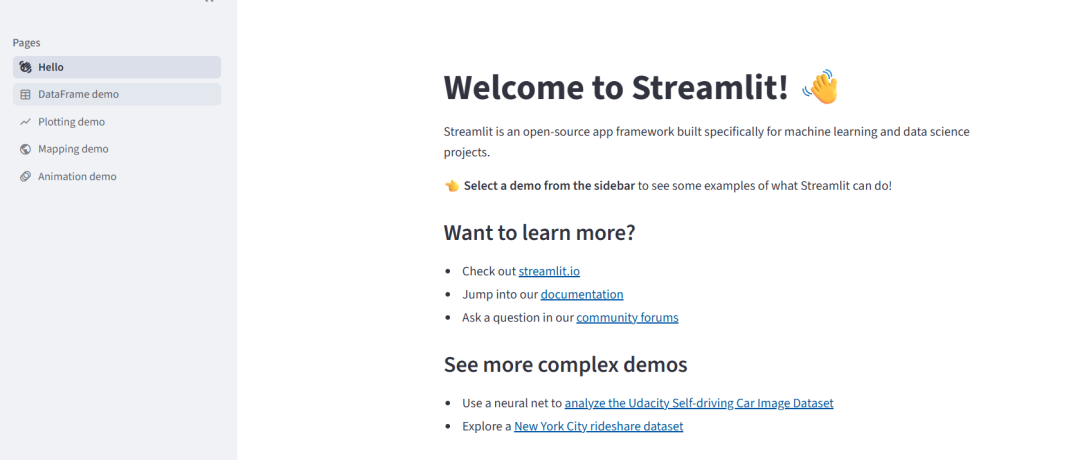The height and width of the screenshot is (460, 1080).
Task: Click the See more complex demos heading
Action: coord(565,364)
